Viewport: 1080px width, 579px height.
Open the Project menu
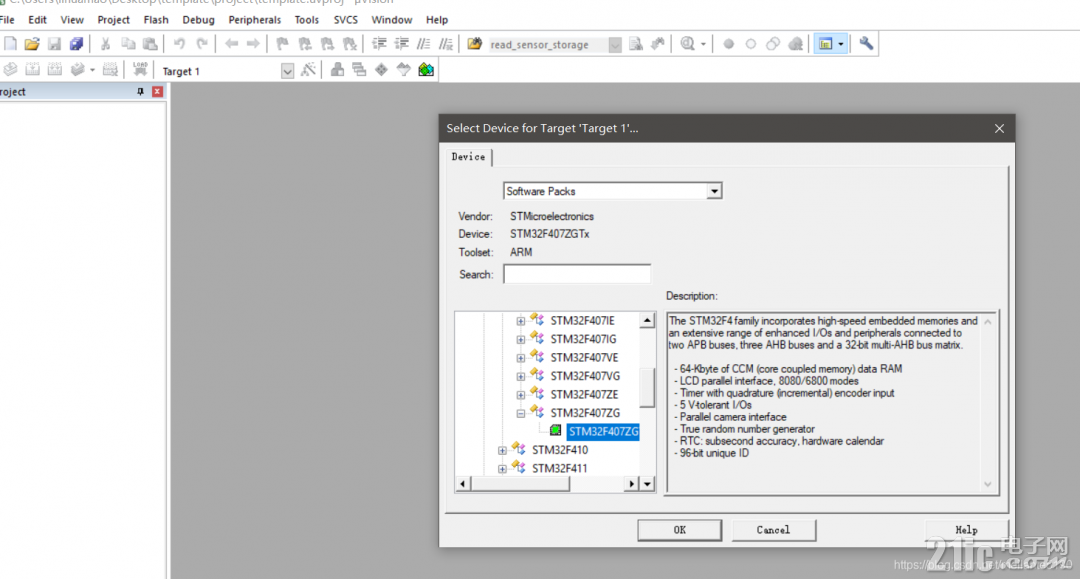[114, 20]
